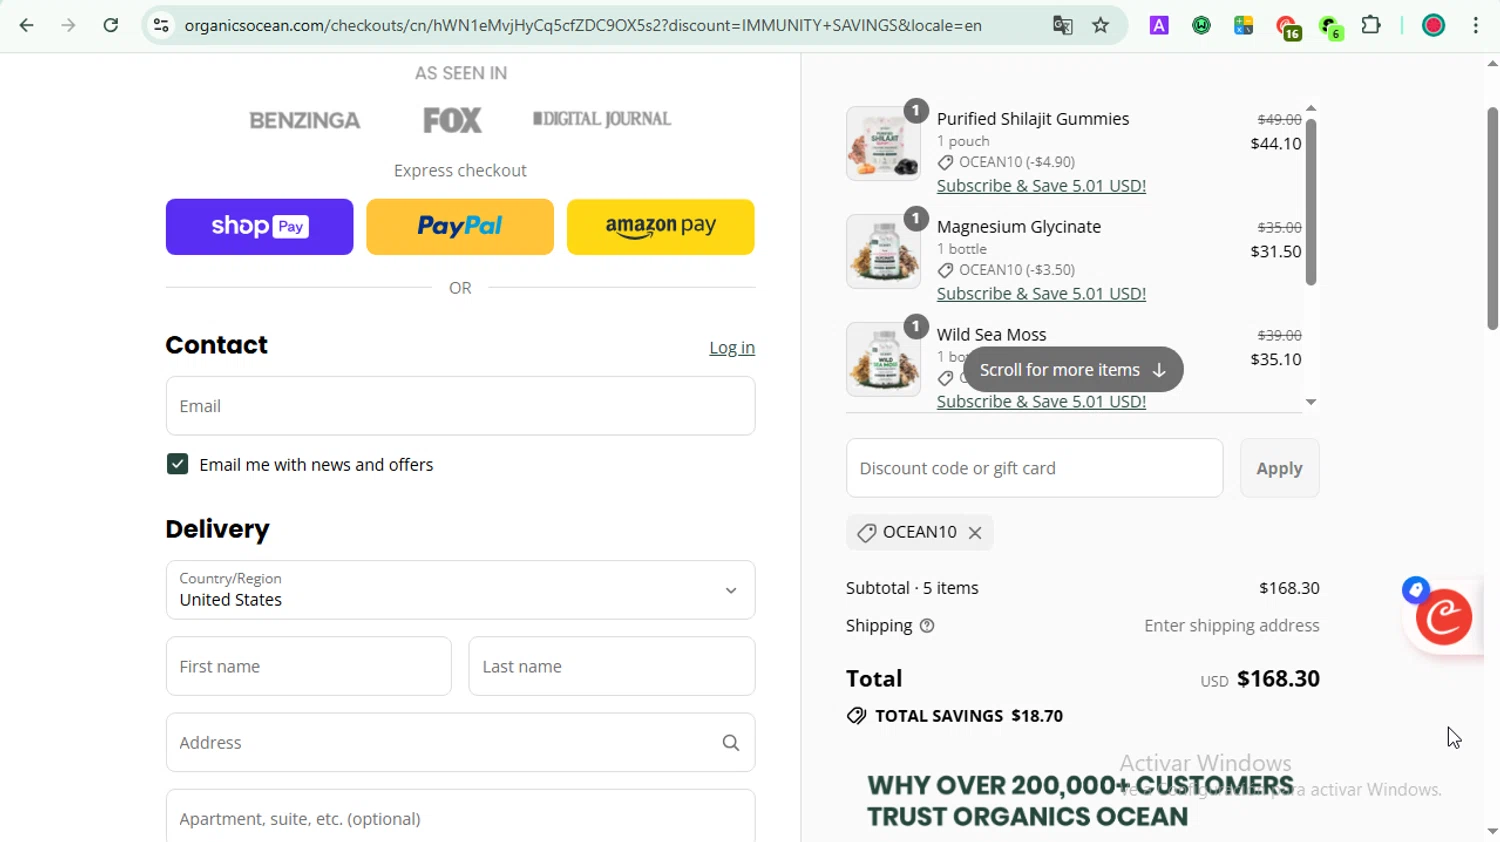Viewport: 1500px width, 842px height.
Task: Focus the Address field
Action: tap(460, 742)
